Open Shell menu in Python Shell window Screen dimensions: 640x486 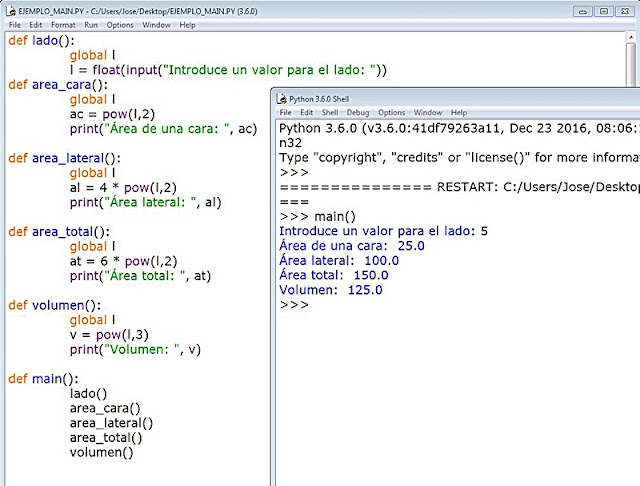point(330,112)
